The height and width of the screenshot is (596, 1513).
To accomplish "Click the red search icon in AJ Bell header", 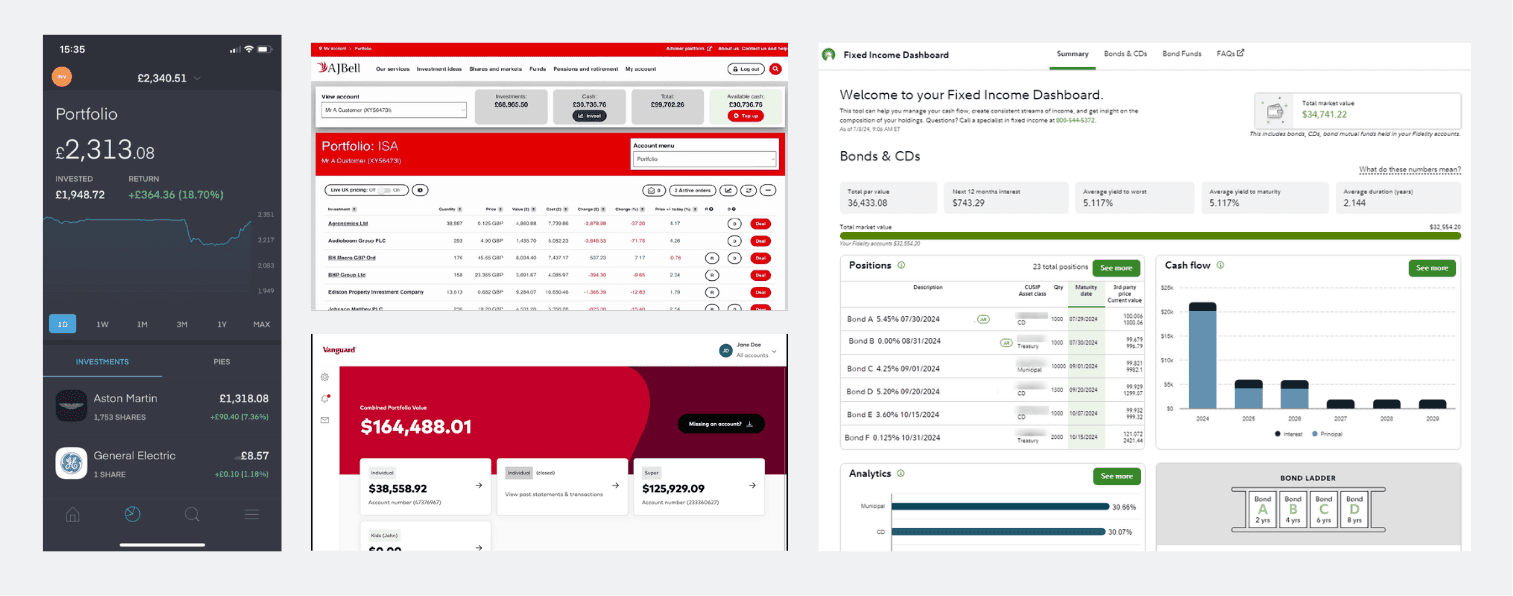I will (x=775, y=68).
